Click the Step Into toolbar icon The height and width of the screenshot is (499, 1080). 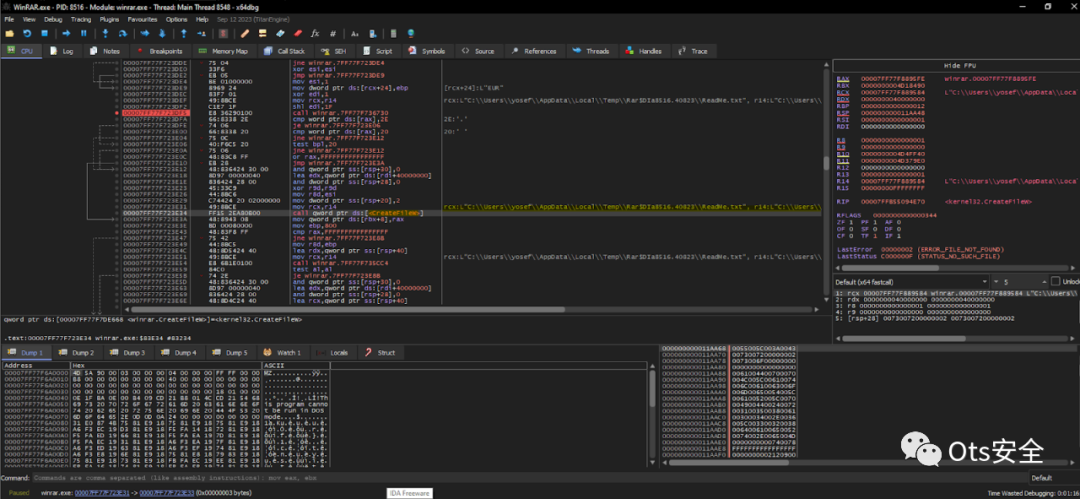tap(108, 33)
